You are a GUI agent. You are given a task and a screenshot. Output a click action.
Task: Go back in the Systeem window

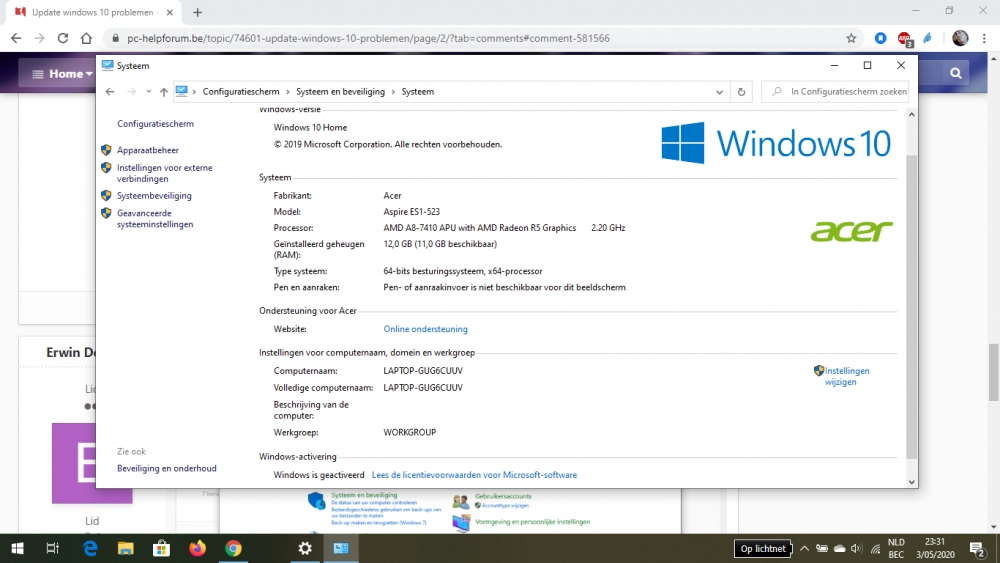[x=110, y=92]
